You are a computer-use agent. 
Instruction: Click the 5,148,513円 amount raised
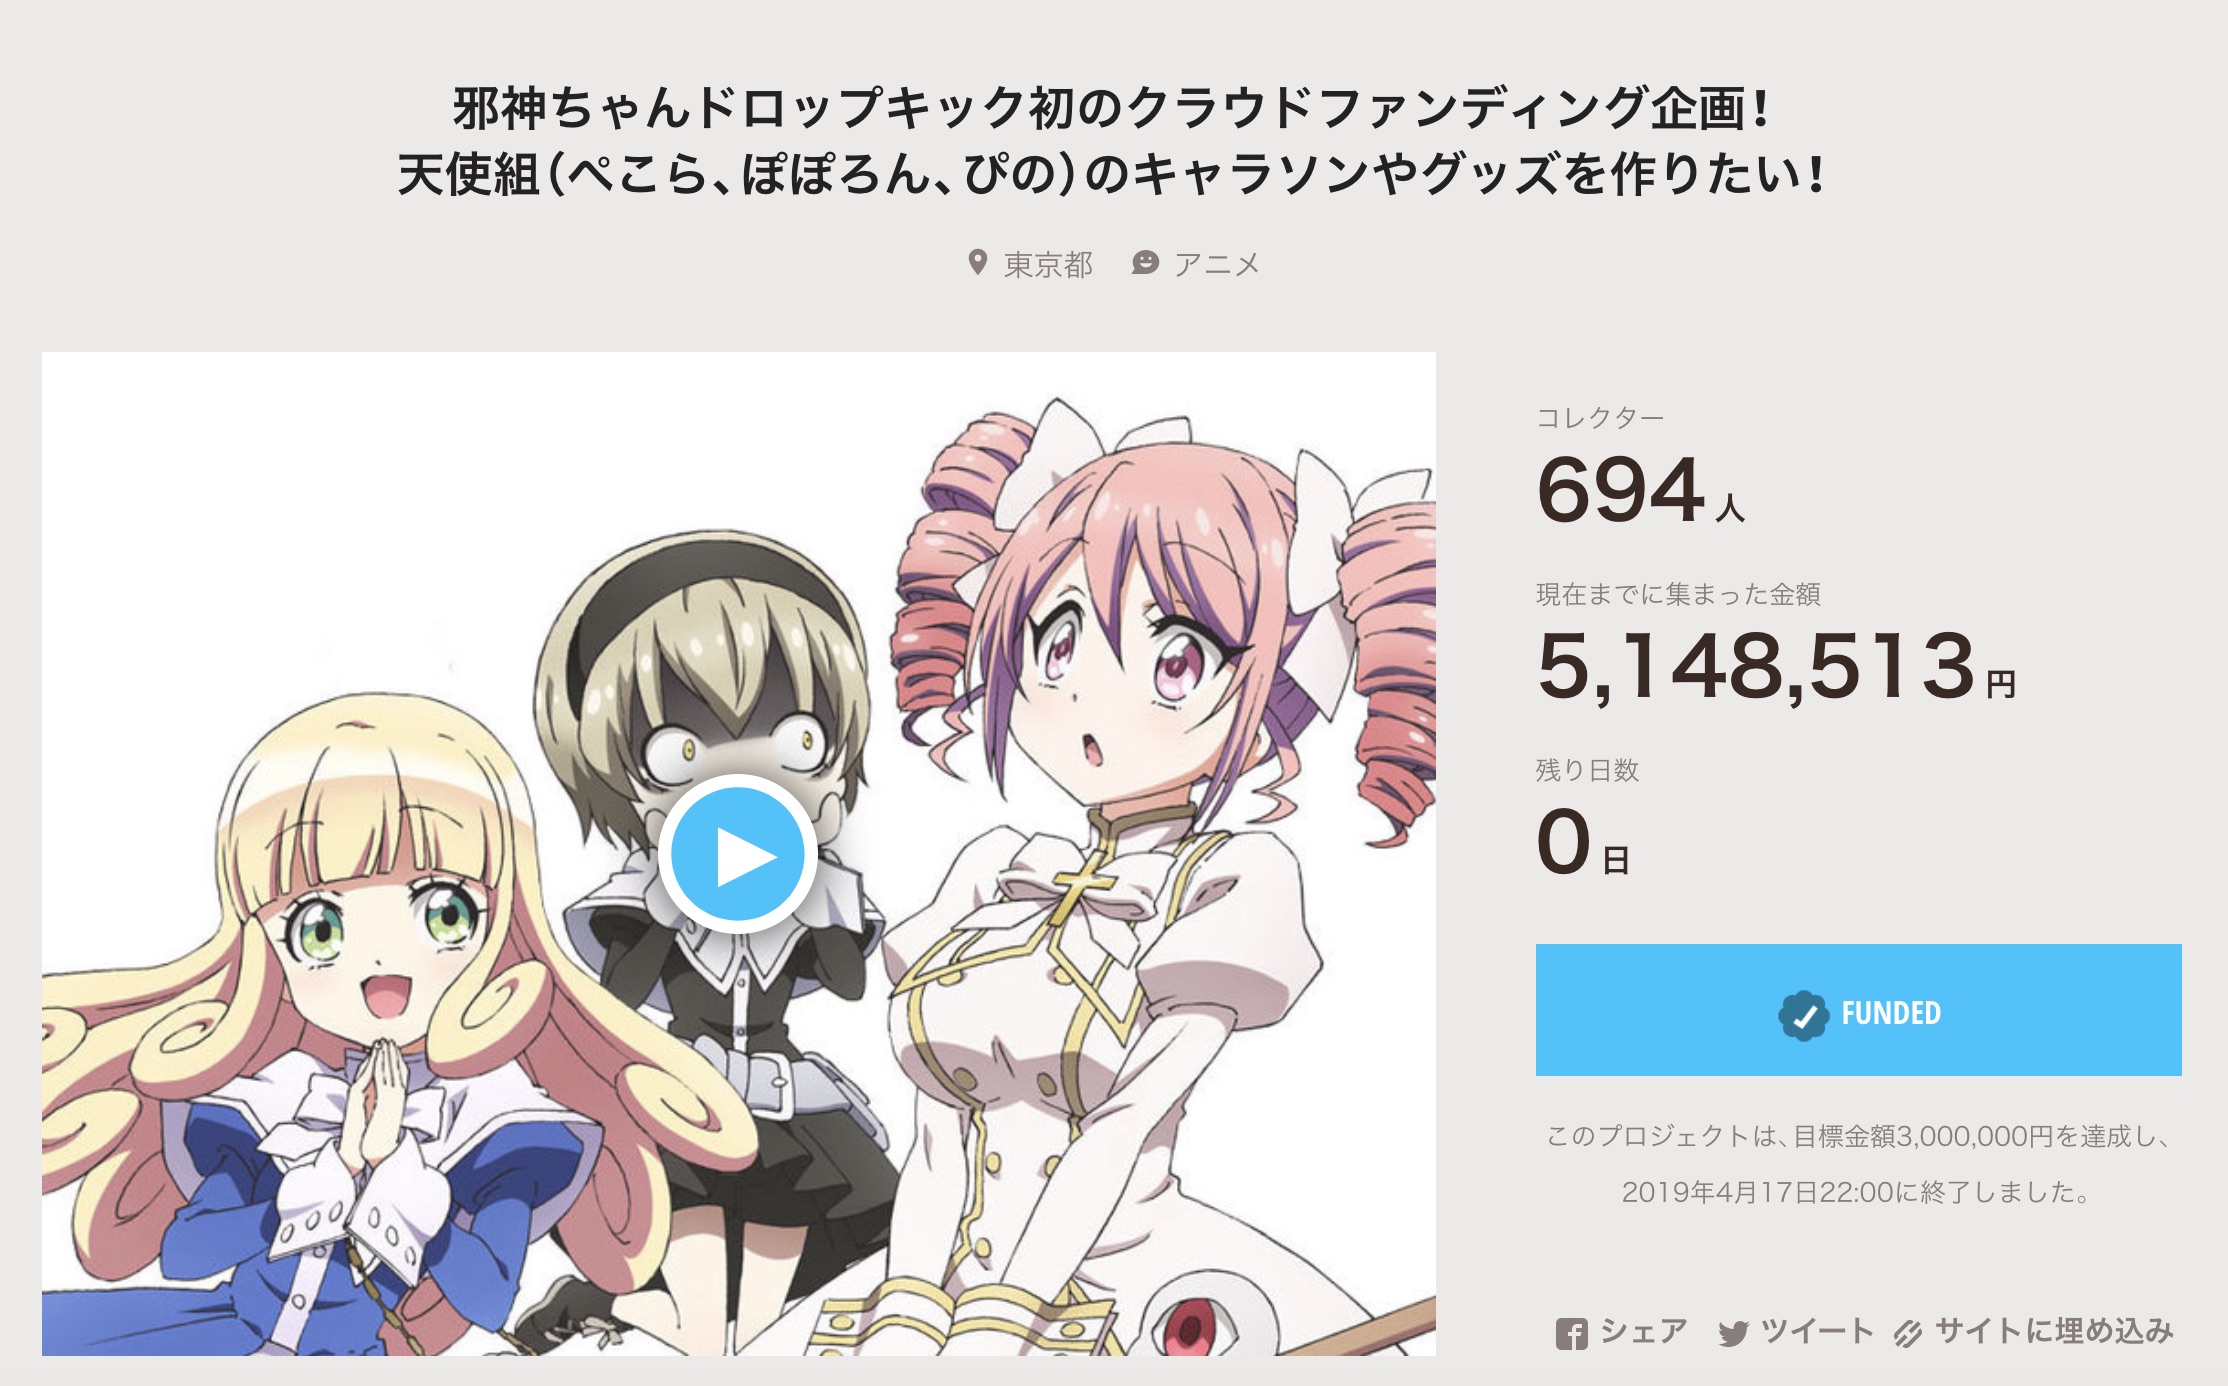pyautogui.click(x=1776, y=667)
